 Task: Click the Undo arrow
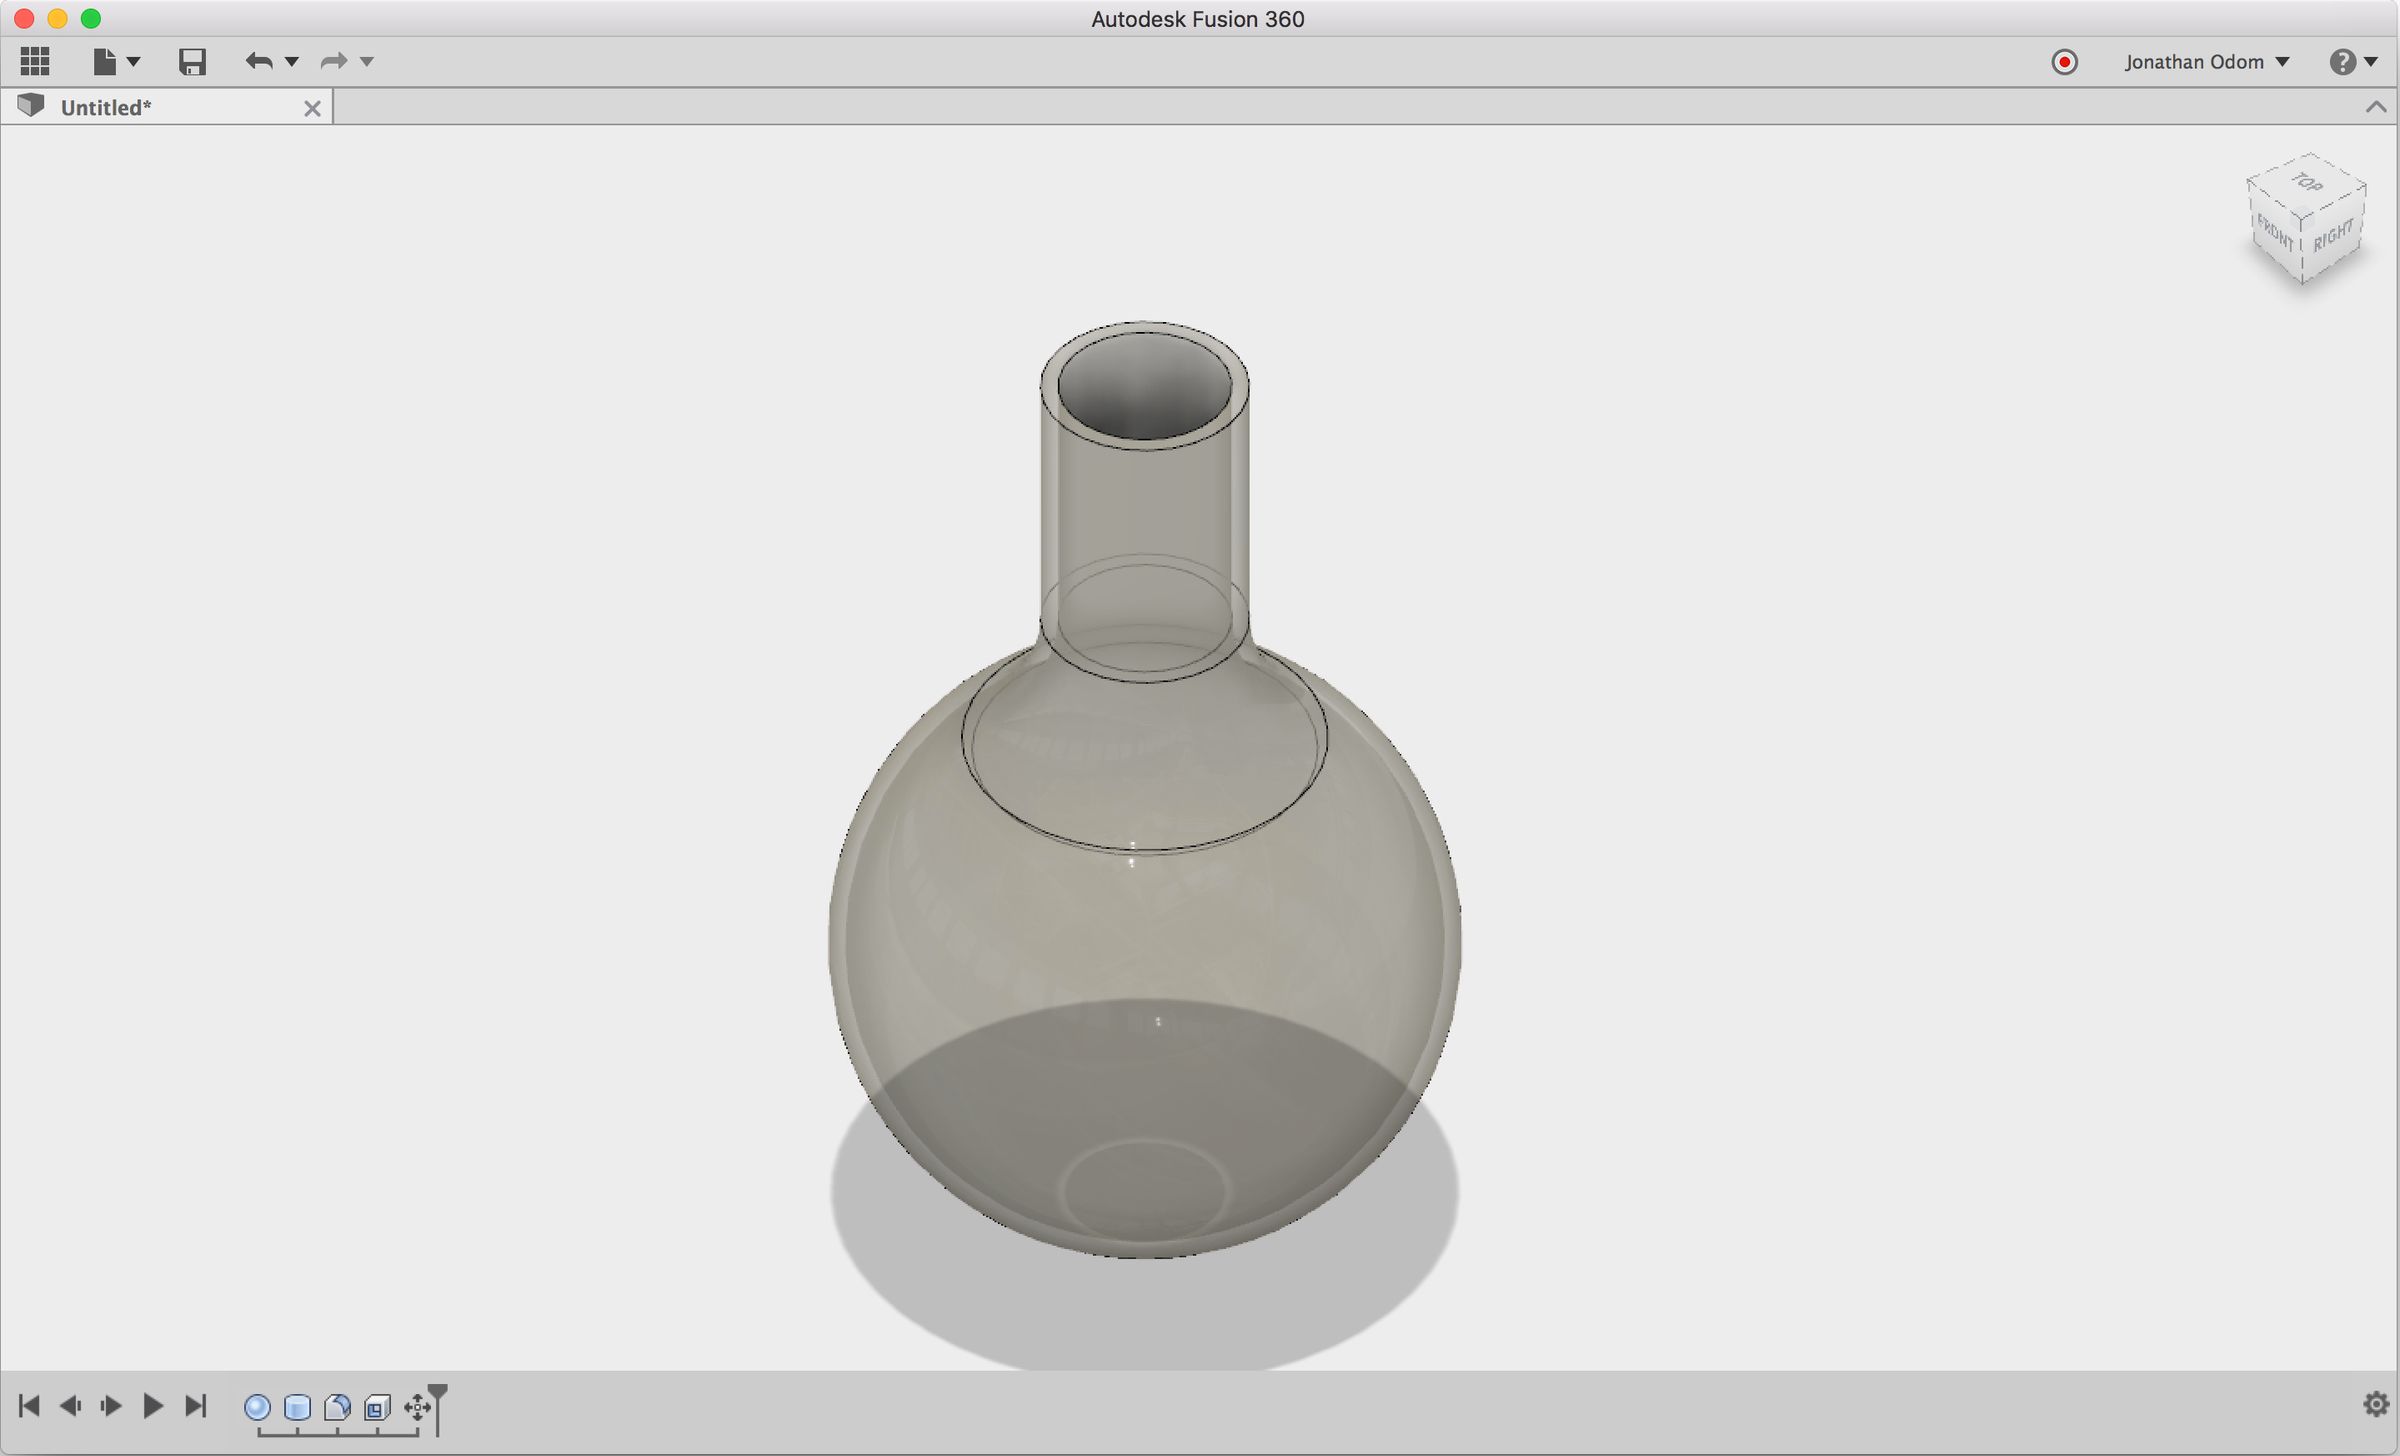pyautogui.click(x=259, y=62)
